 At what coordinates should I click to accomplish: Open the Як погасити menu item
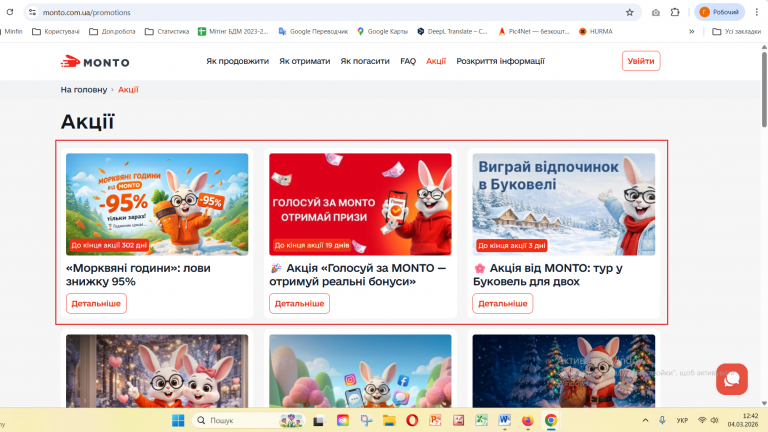[365, 61]
